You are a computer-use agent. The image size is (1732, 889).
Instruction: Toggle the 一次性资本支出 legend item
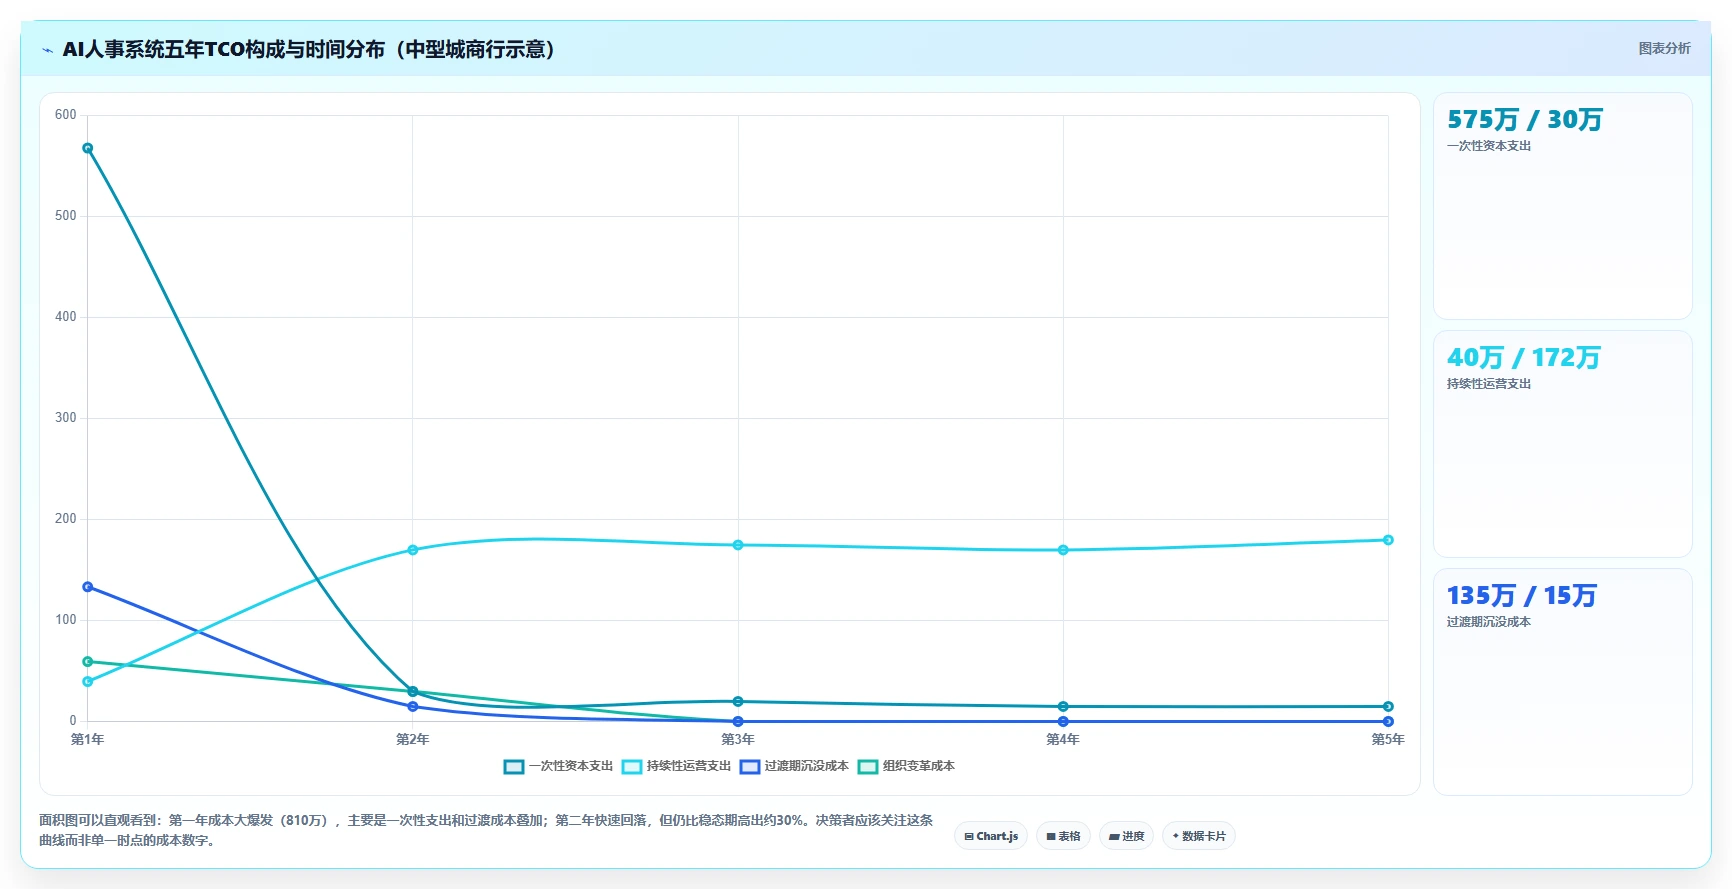click(x=558, y=766)
